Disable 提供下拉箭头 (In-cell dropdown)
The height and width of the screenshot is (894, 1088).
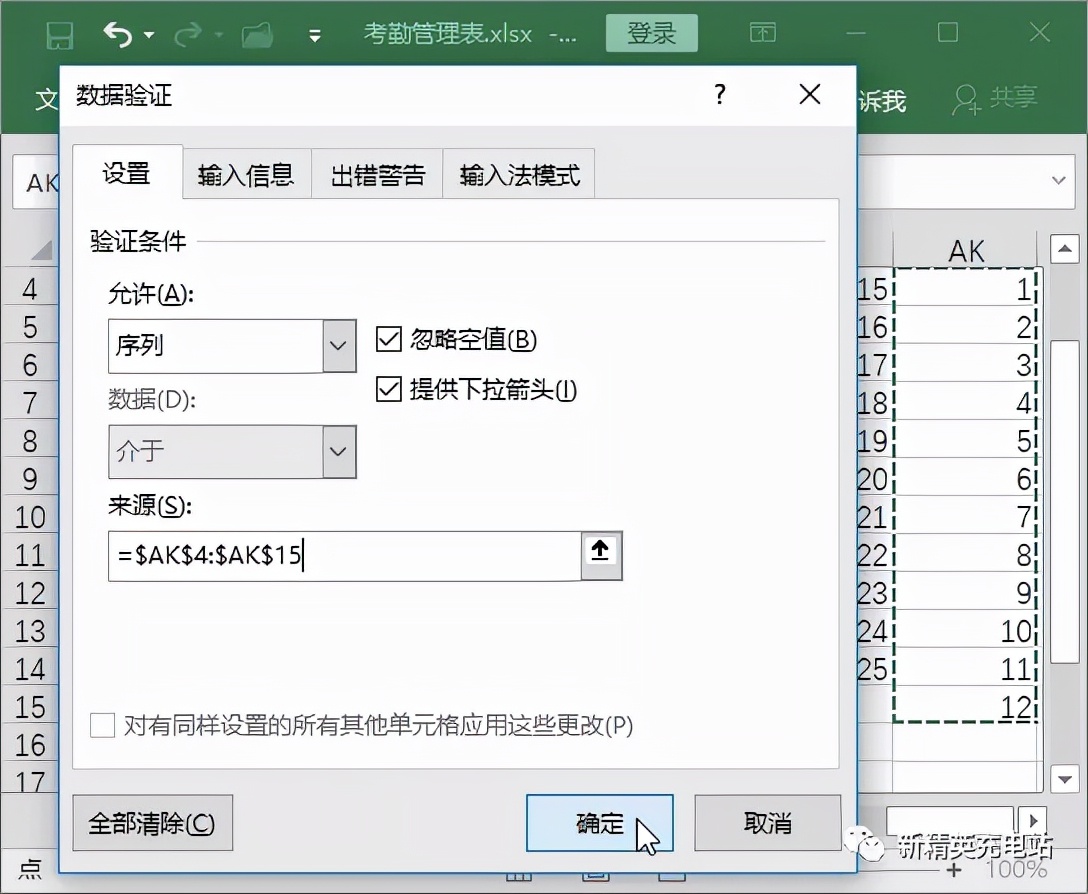coord(388,391)
